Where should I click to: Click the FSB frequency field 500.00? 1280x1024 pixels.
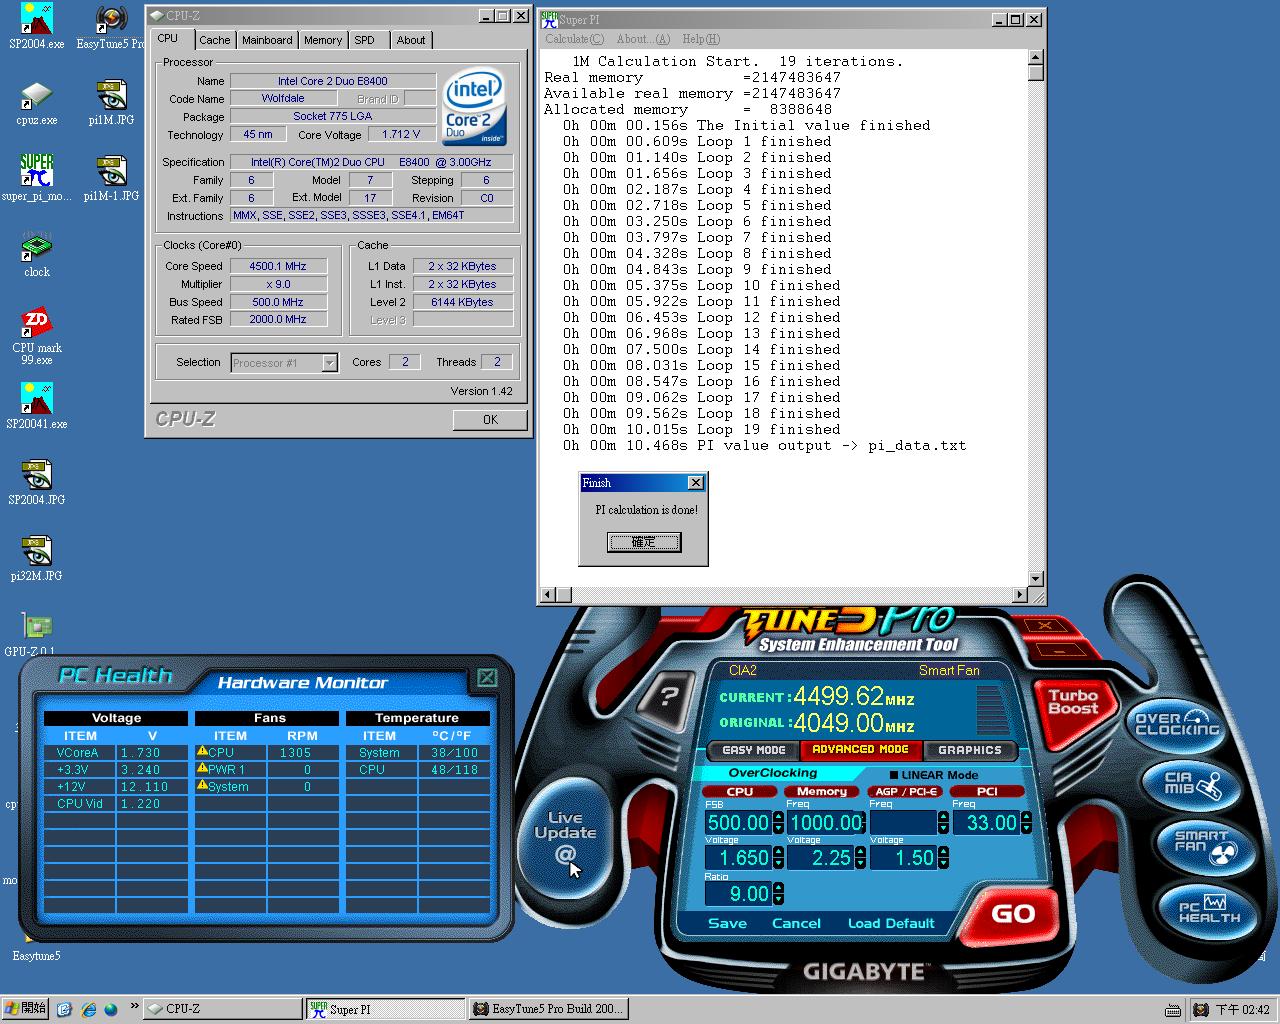[738, 823]
